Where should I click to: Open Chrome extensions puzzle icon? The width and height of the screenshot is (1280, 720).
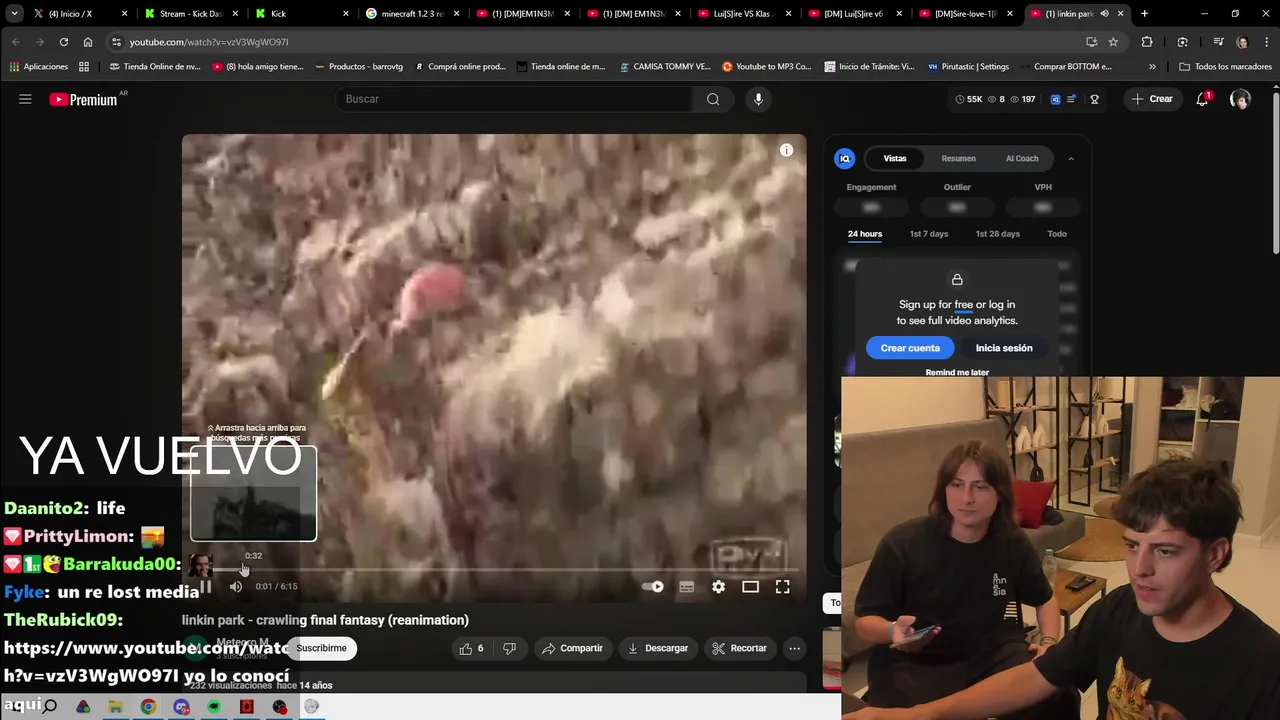click(1147, 42)
